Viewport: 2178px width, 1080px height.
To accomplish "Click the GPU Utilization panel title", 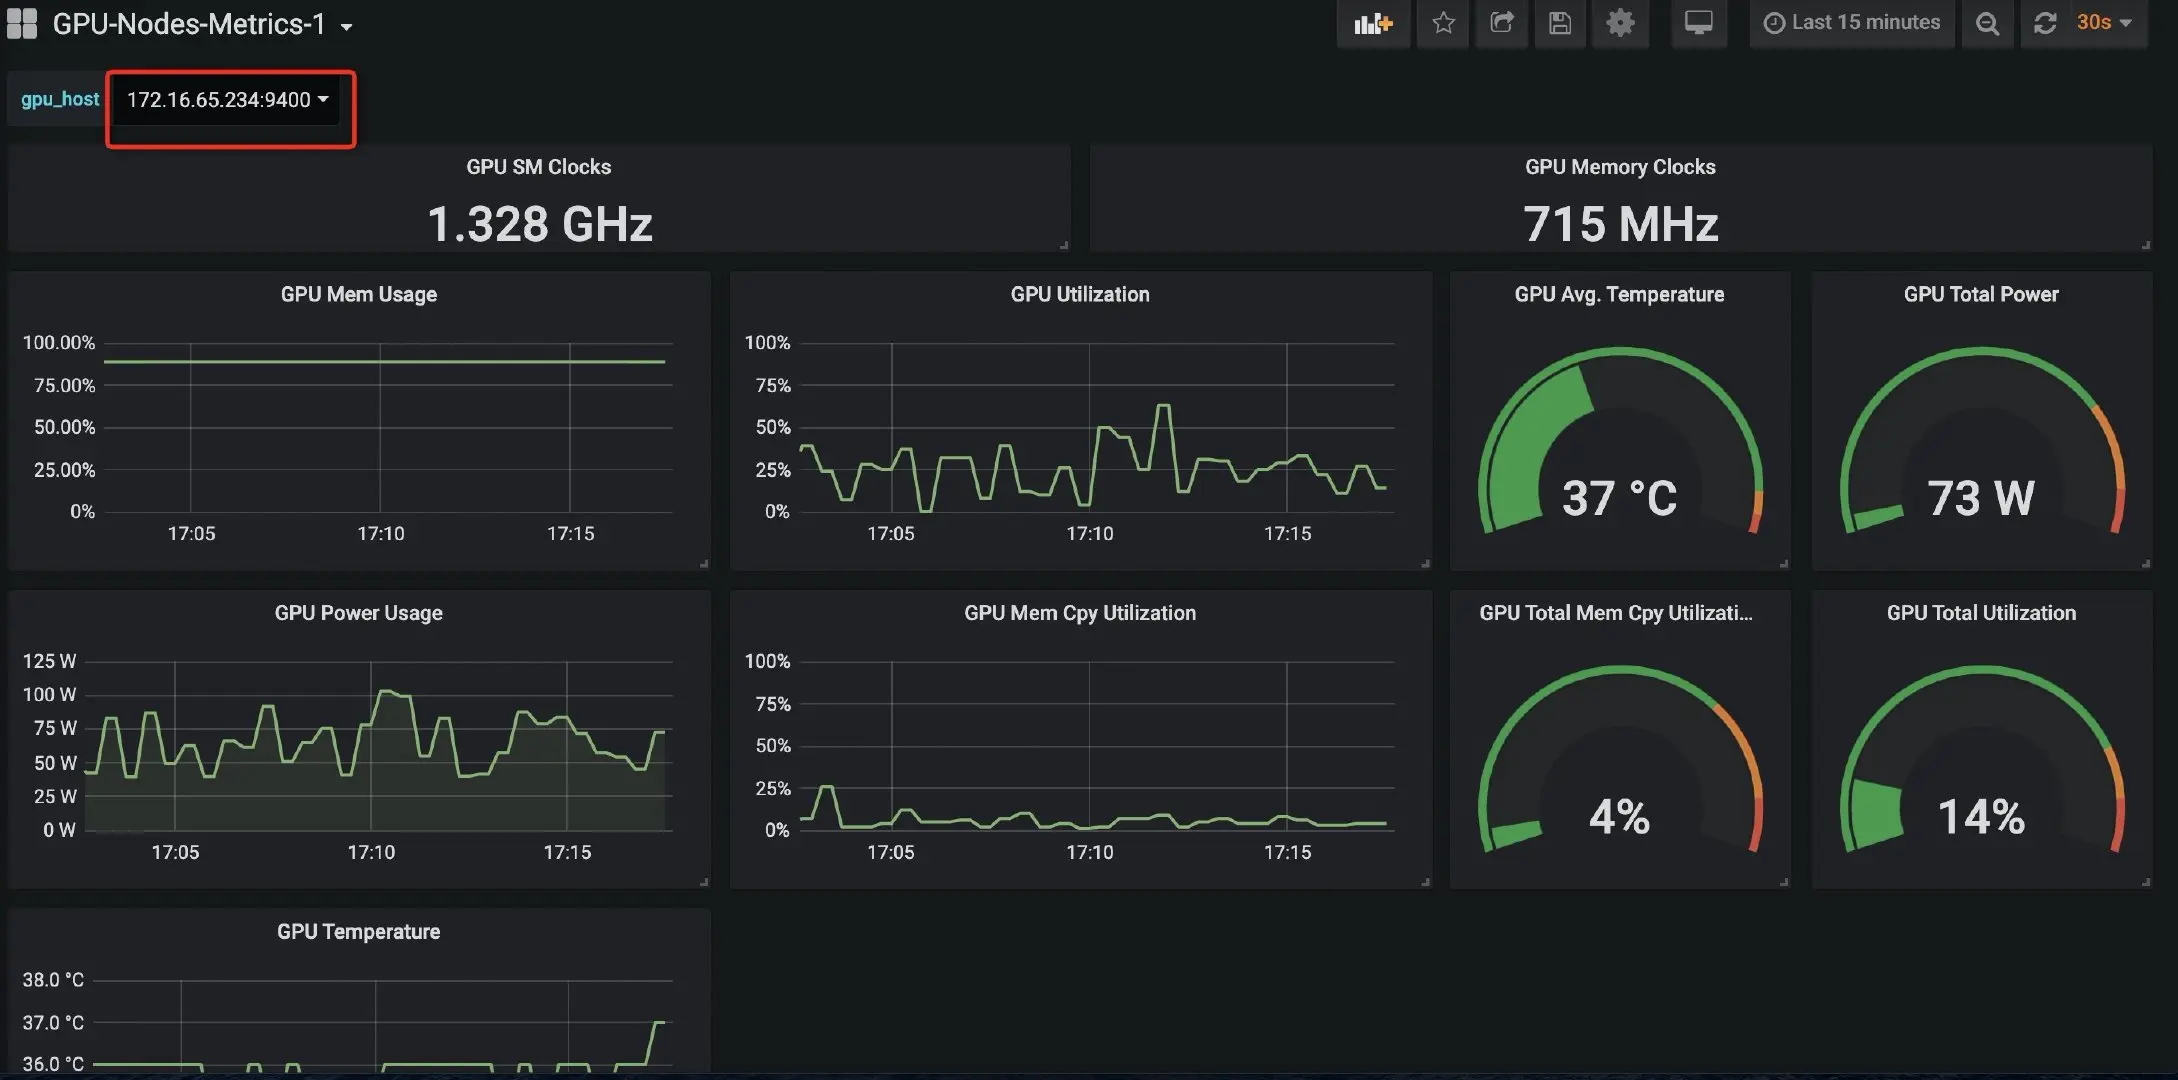I will point(1080,295).
